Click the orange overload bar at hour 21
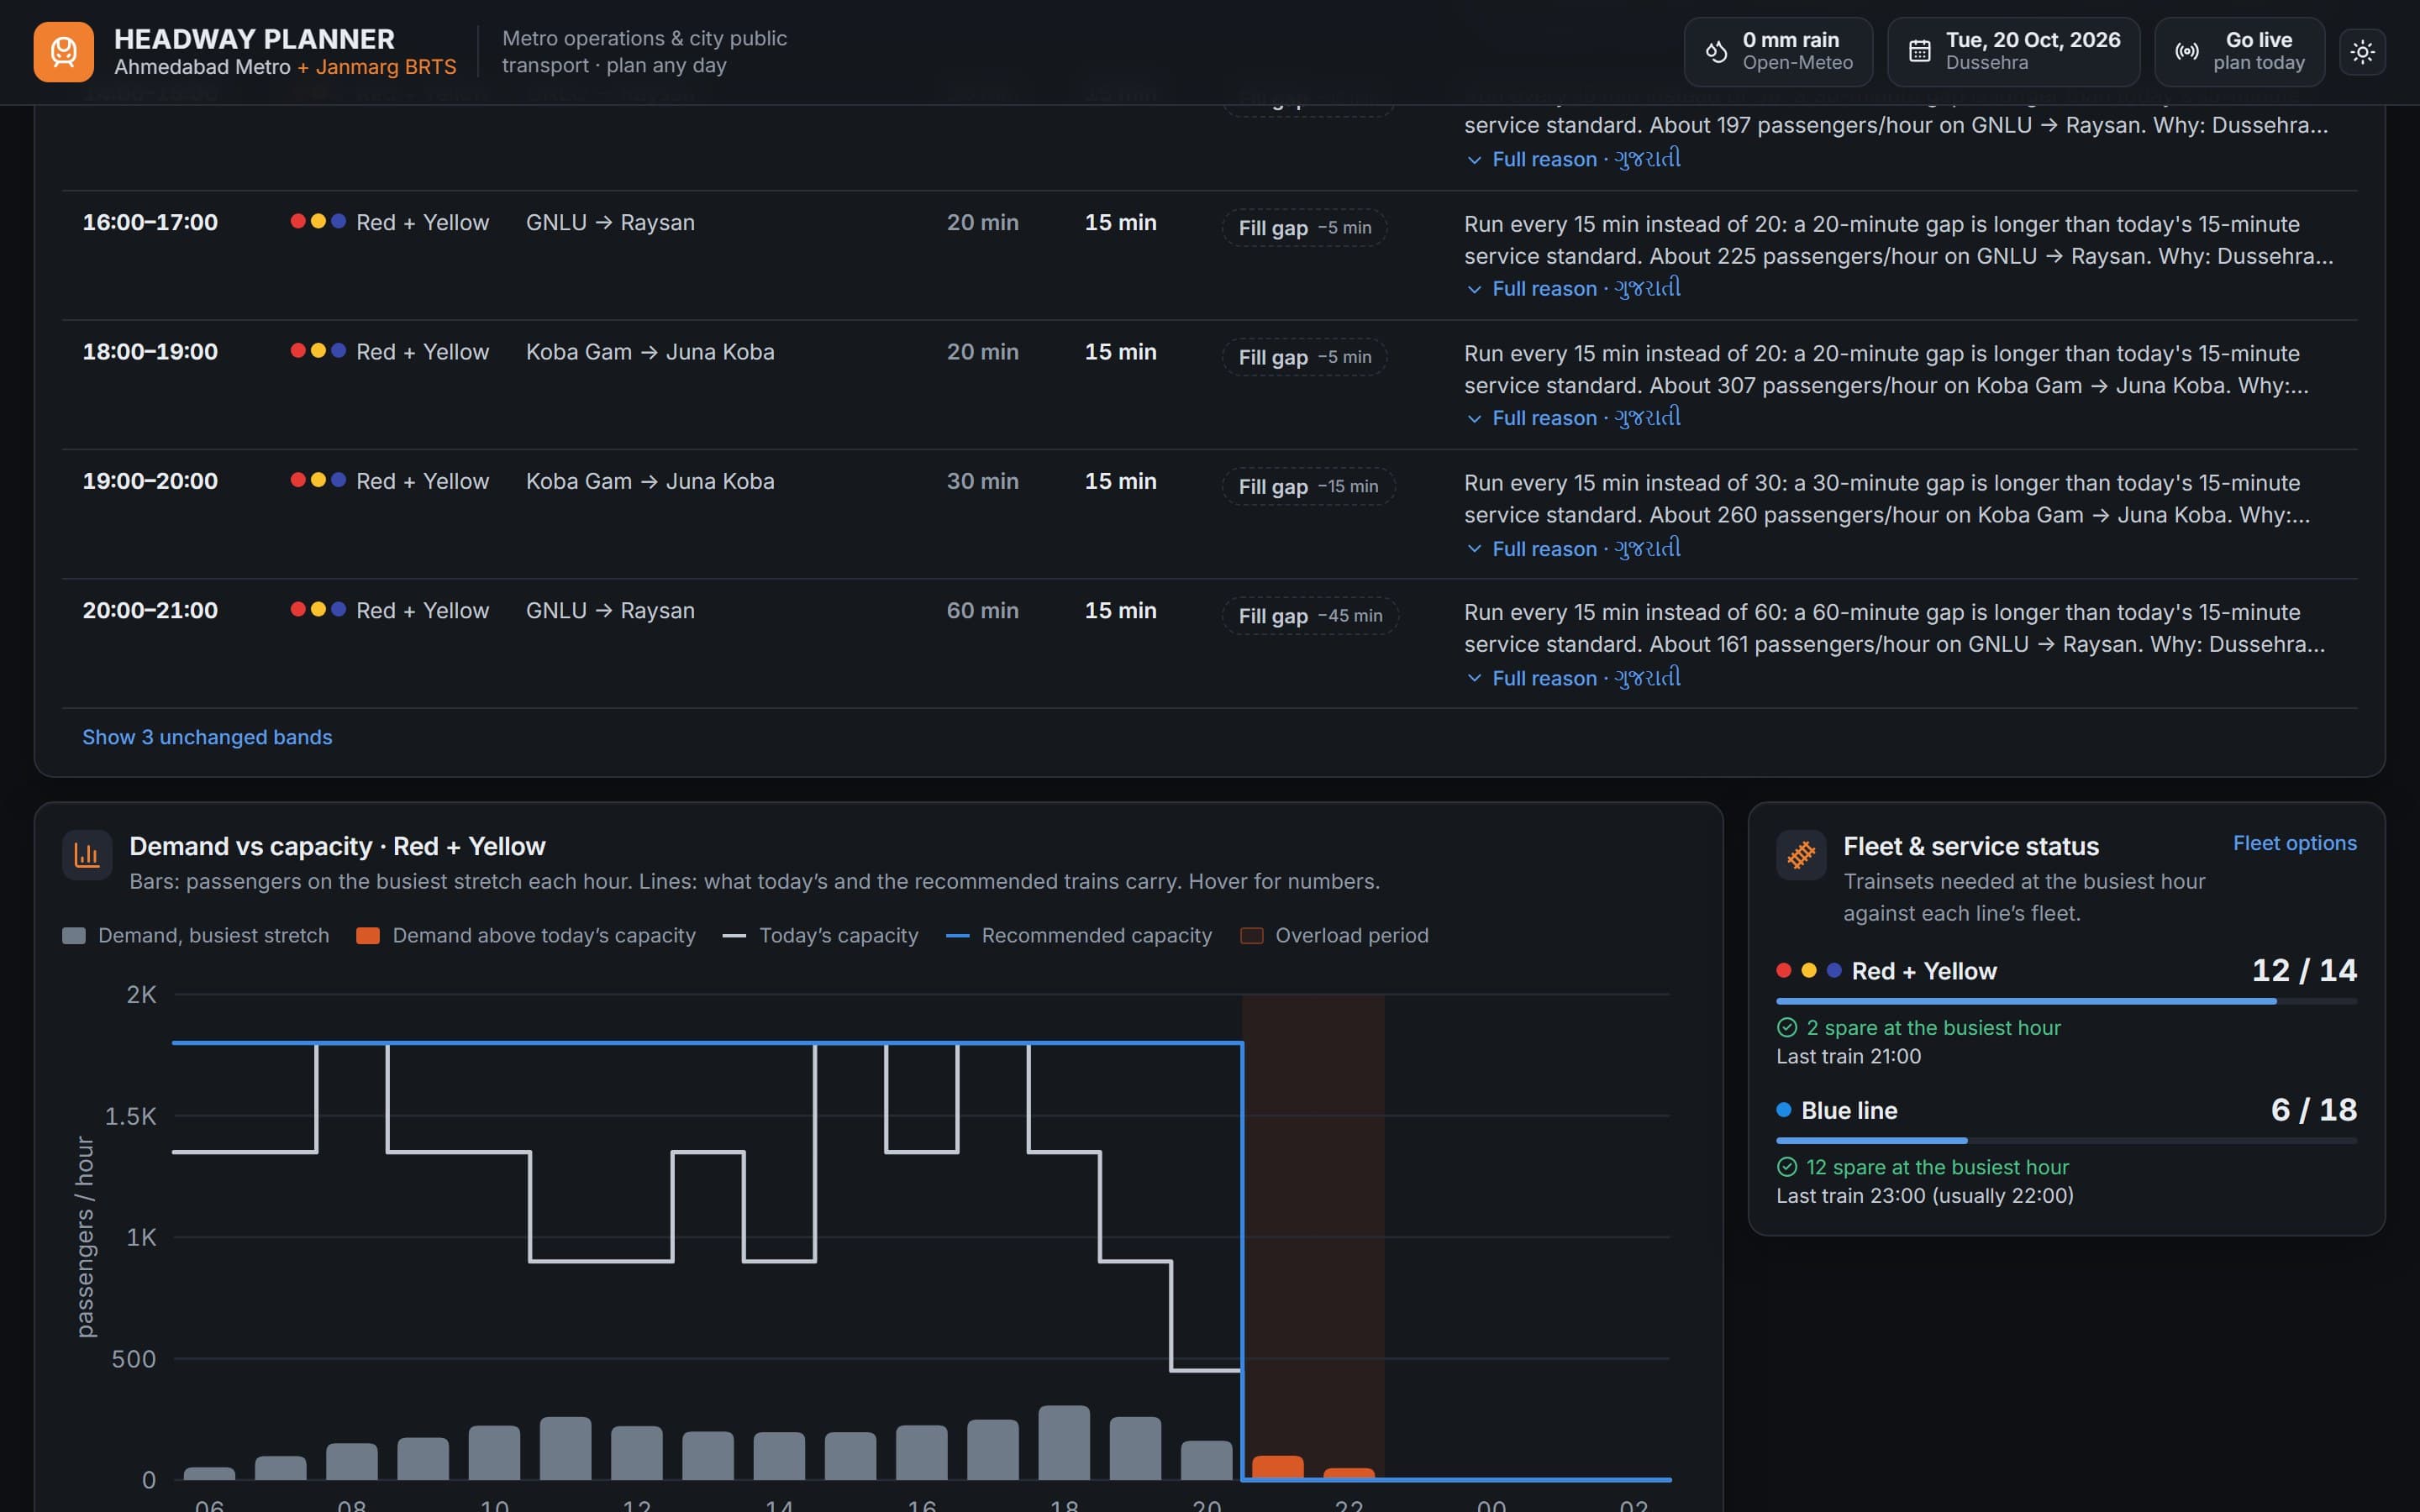This screenshot has width=2420, height=1512. point(1277,1467)
